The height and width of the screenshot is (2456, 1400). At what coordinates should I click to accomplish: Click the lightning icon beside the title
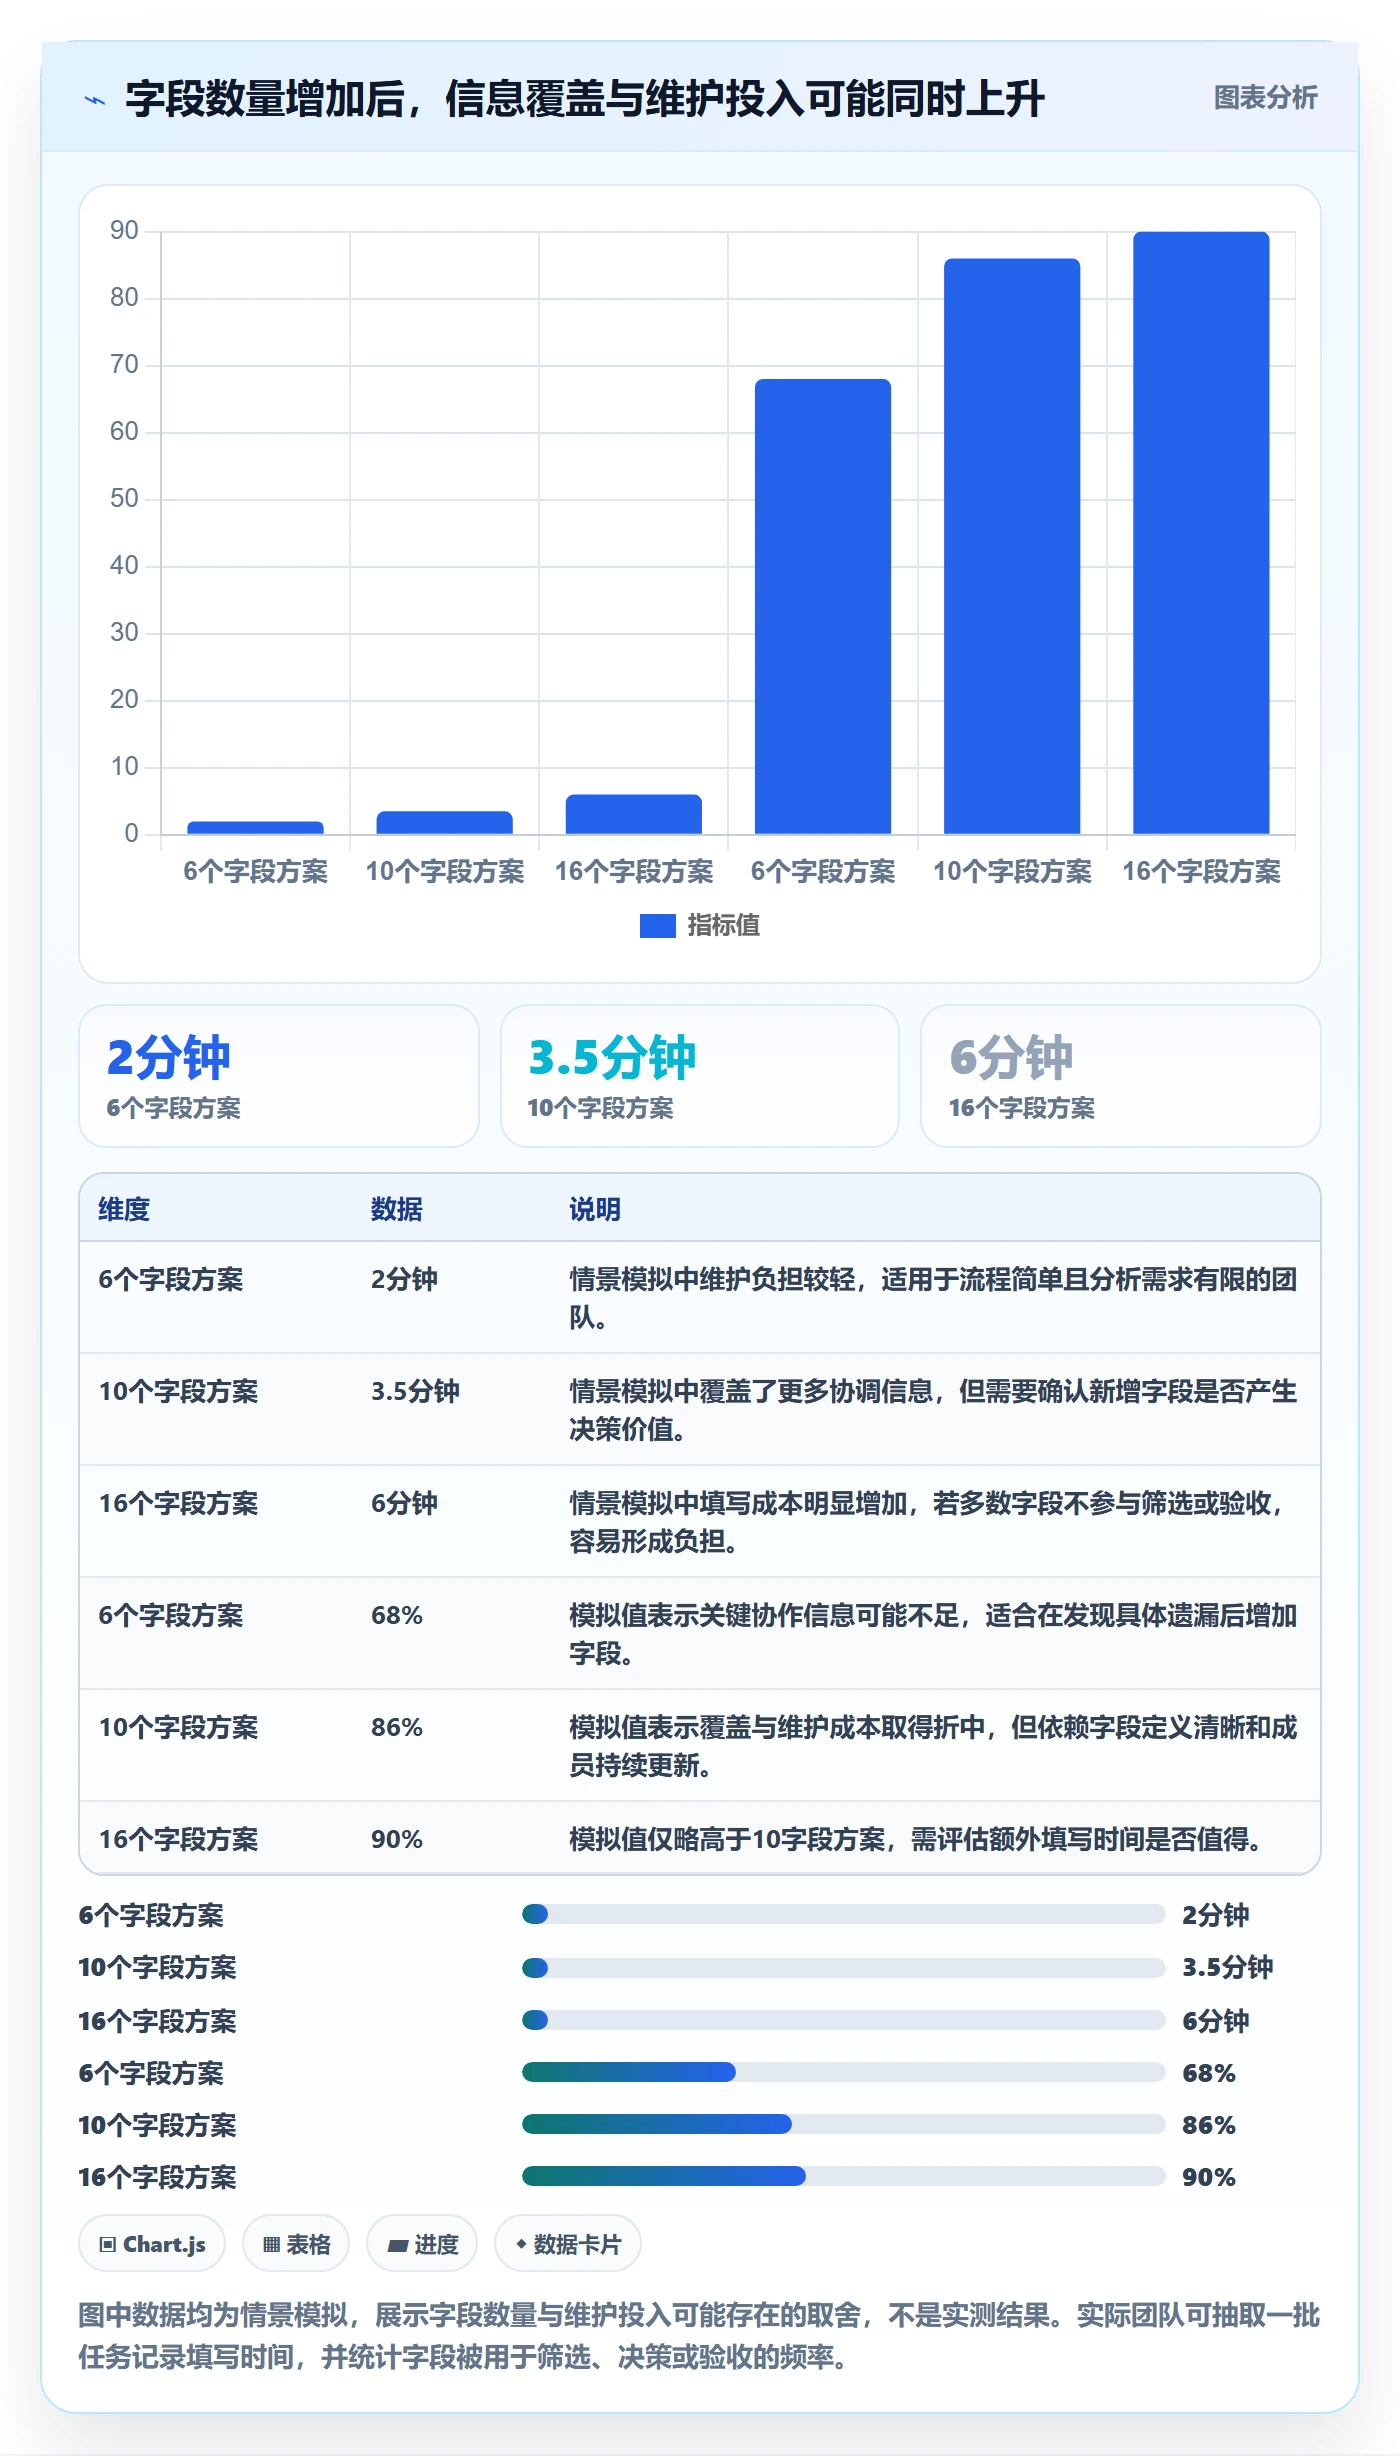coord(95,100)
